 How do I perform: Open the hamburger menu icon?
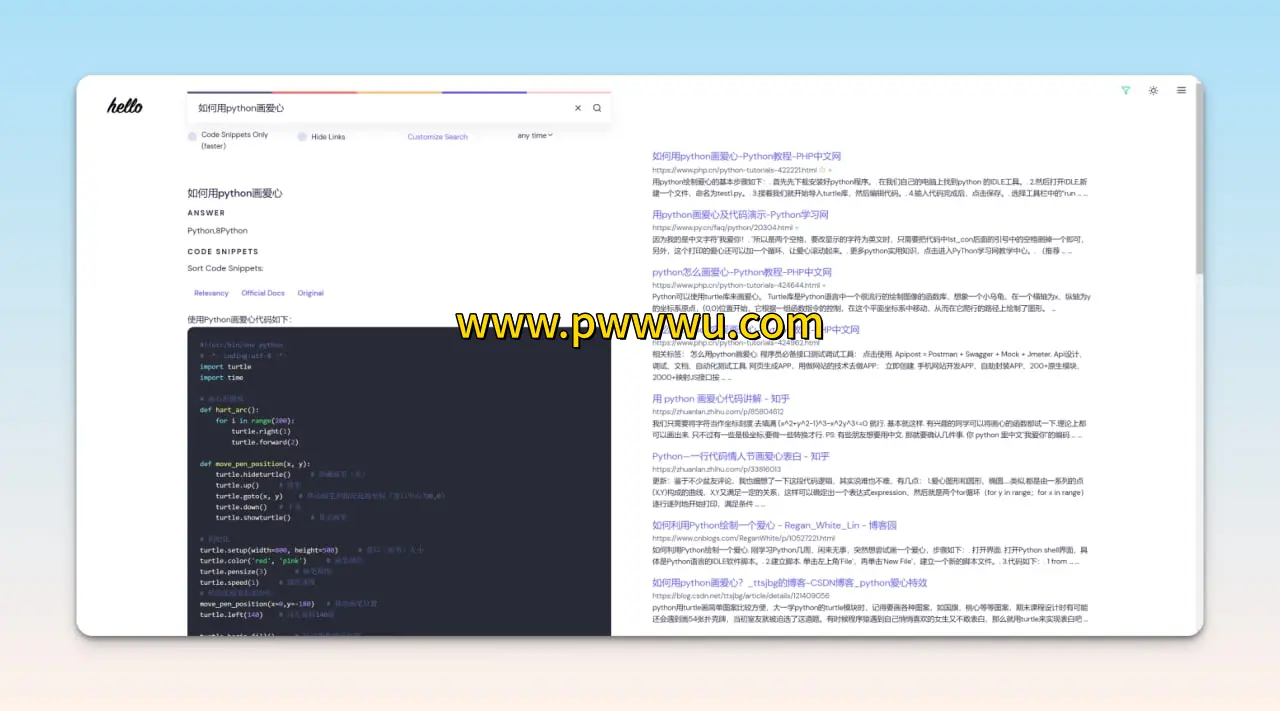(x=1181, y=90)
